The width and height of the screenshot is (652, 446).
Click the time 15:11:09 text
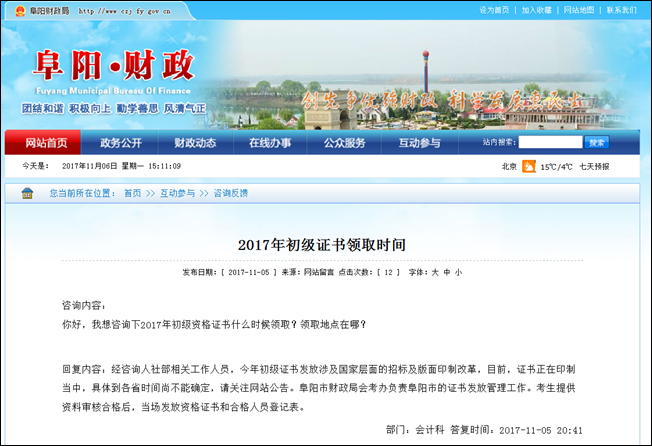[x=165, y=166]
